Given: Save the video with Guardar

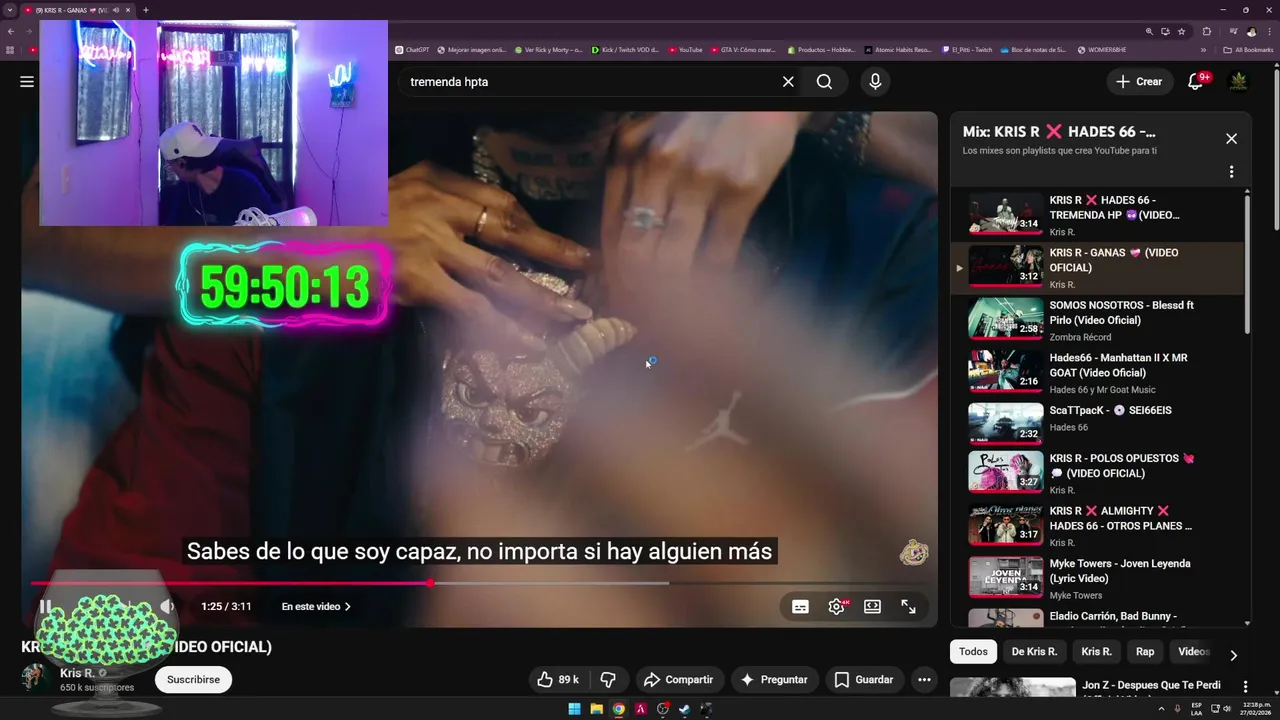Looking at the screenshot, I should [864, 680].
